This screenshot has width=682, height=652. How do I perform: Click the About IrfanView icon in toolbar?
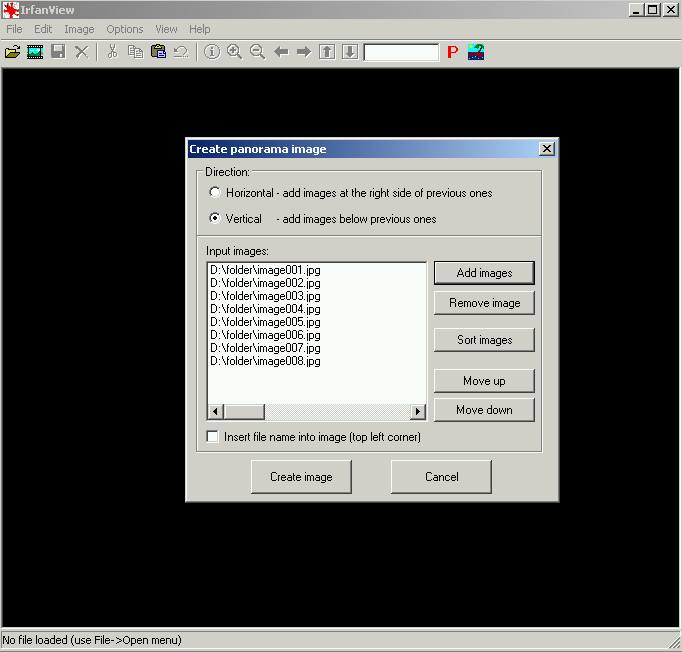(x=476, y=52)
